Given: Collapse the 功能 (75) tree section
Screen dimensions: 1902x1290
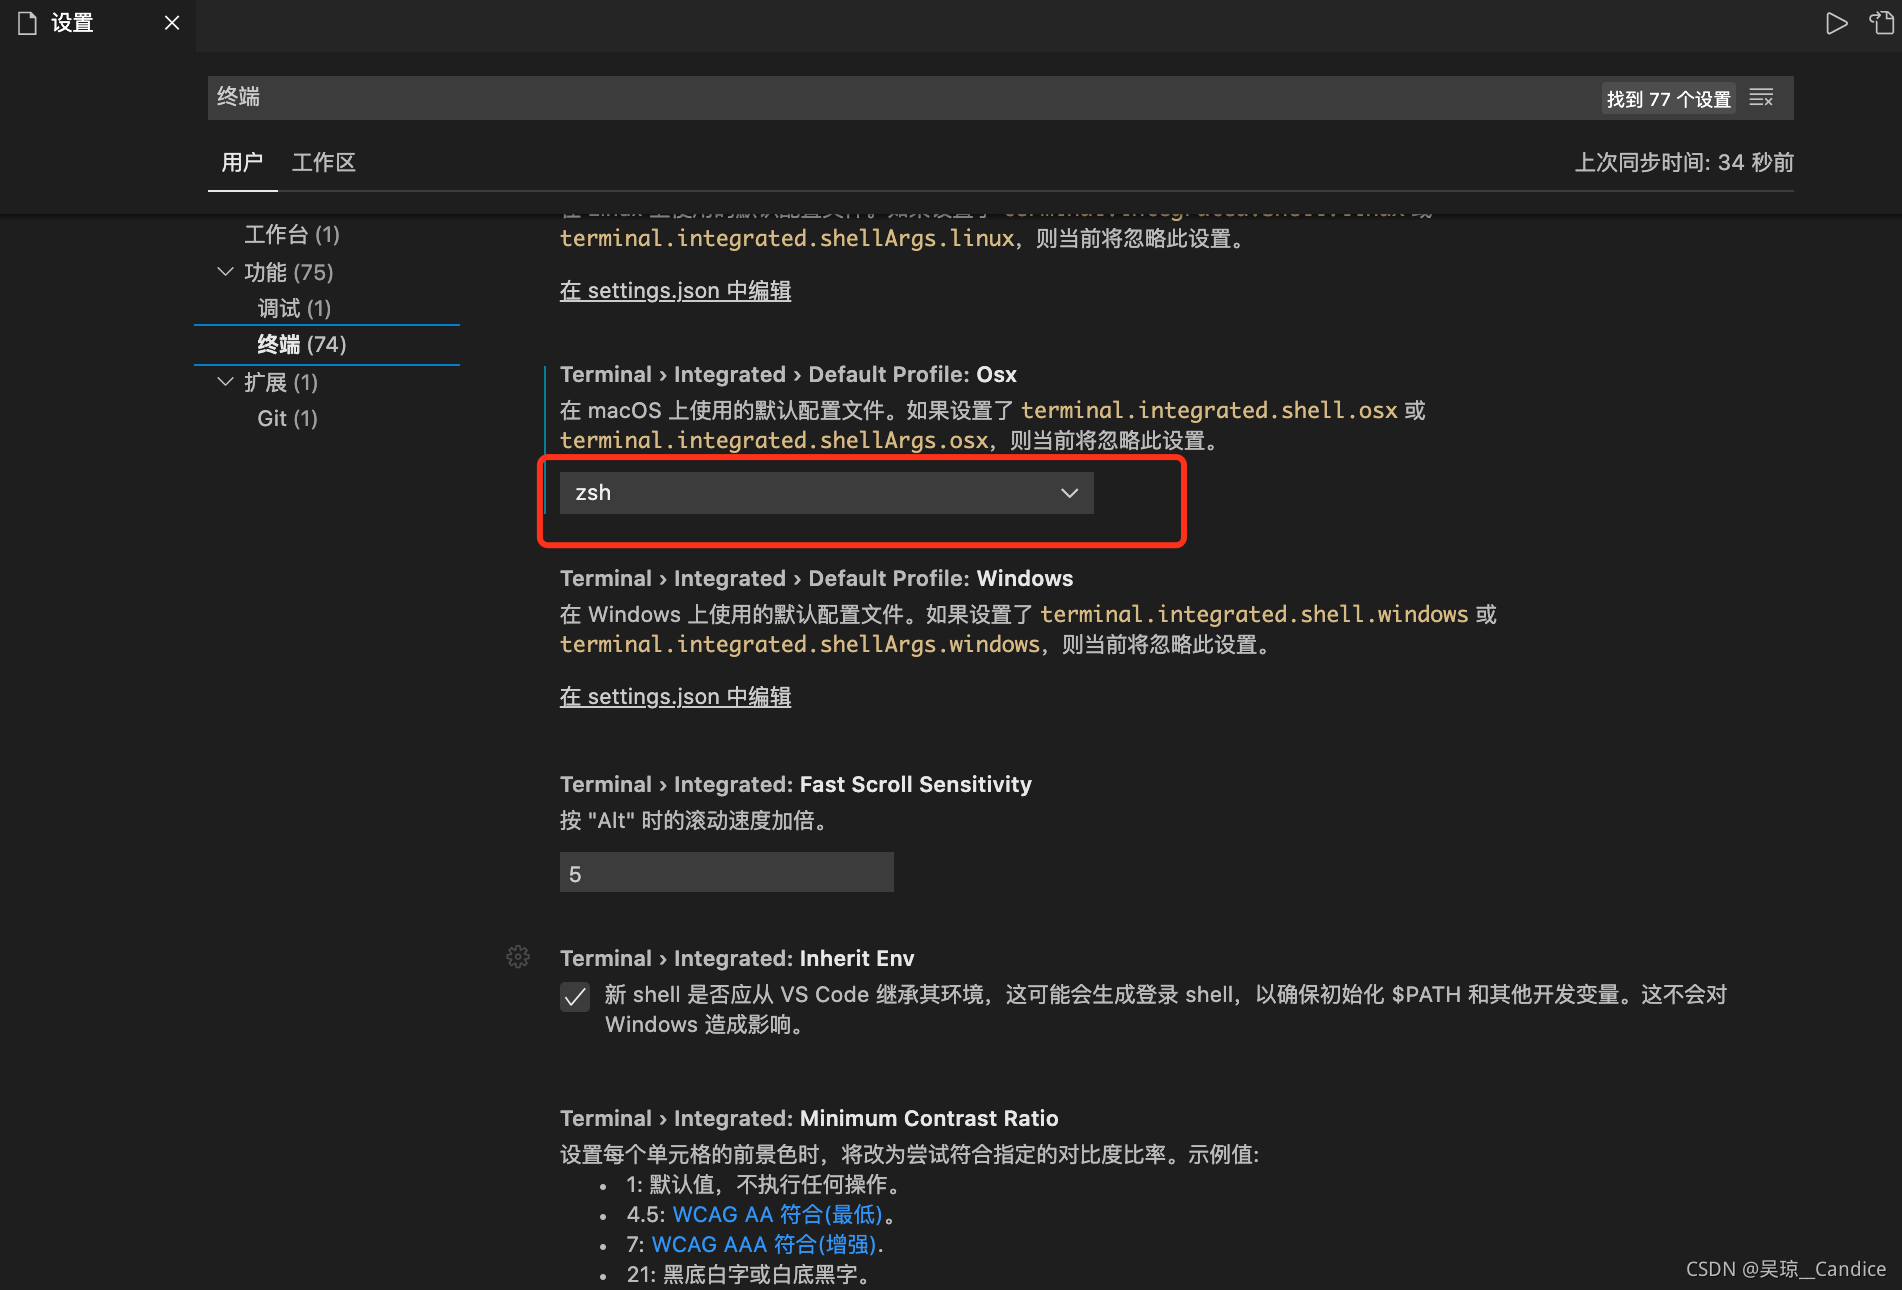Looking at the screenshot, I should [226, 272].
